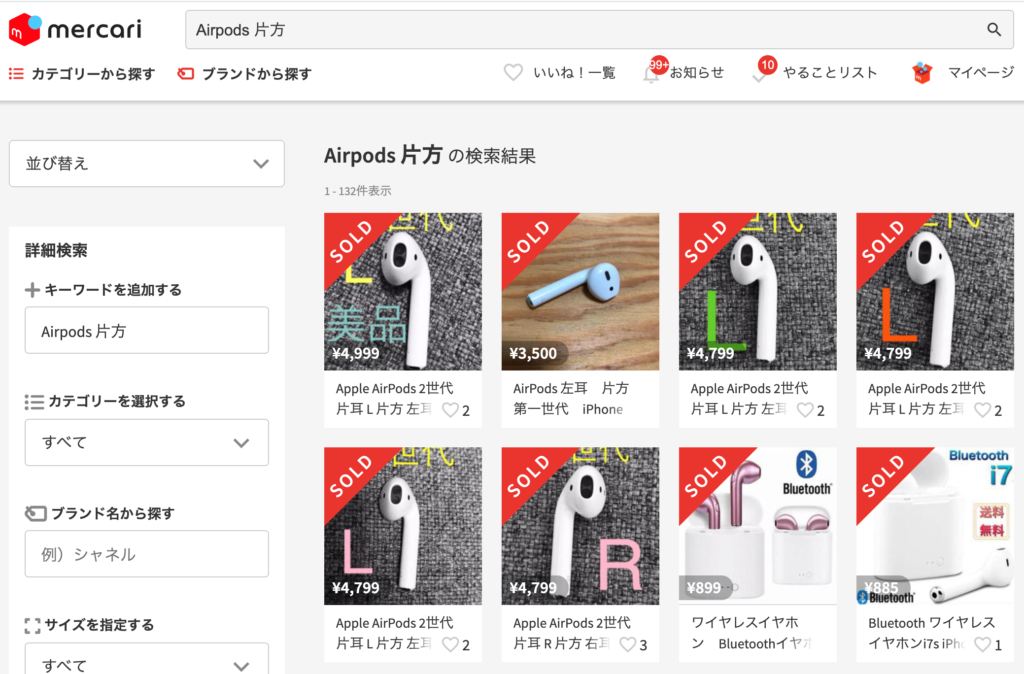Click the 'ブランド名から探す' label

[112, 514]
